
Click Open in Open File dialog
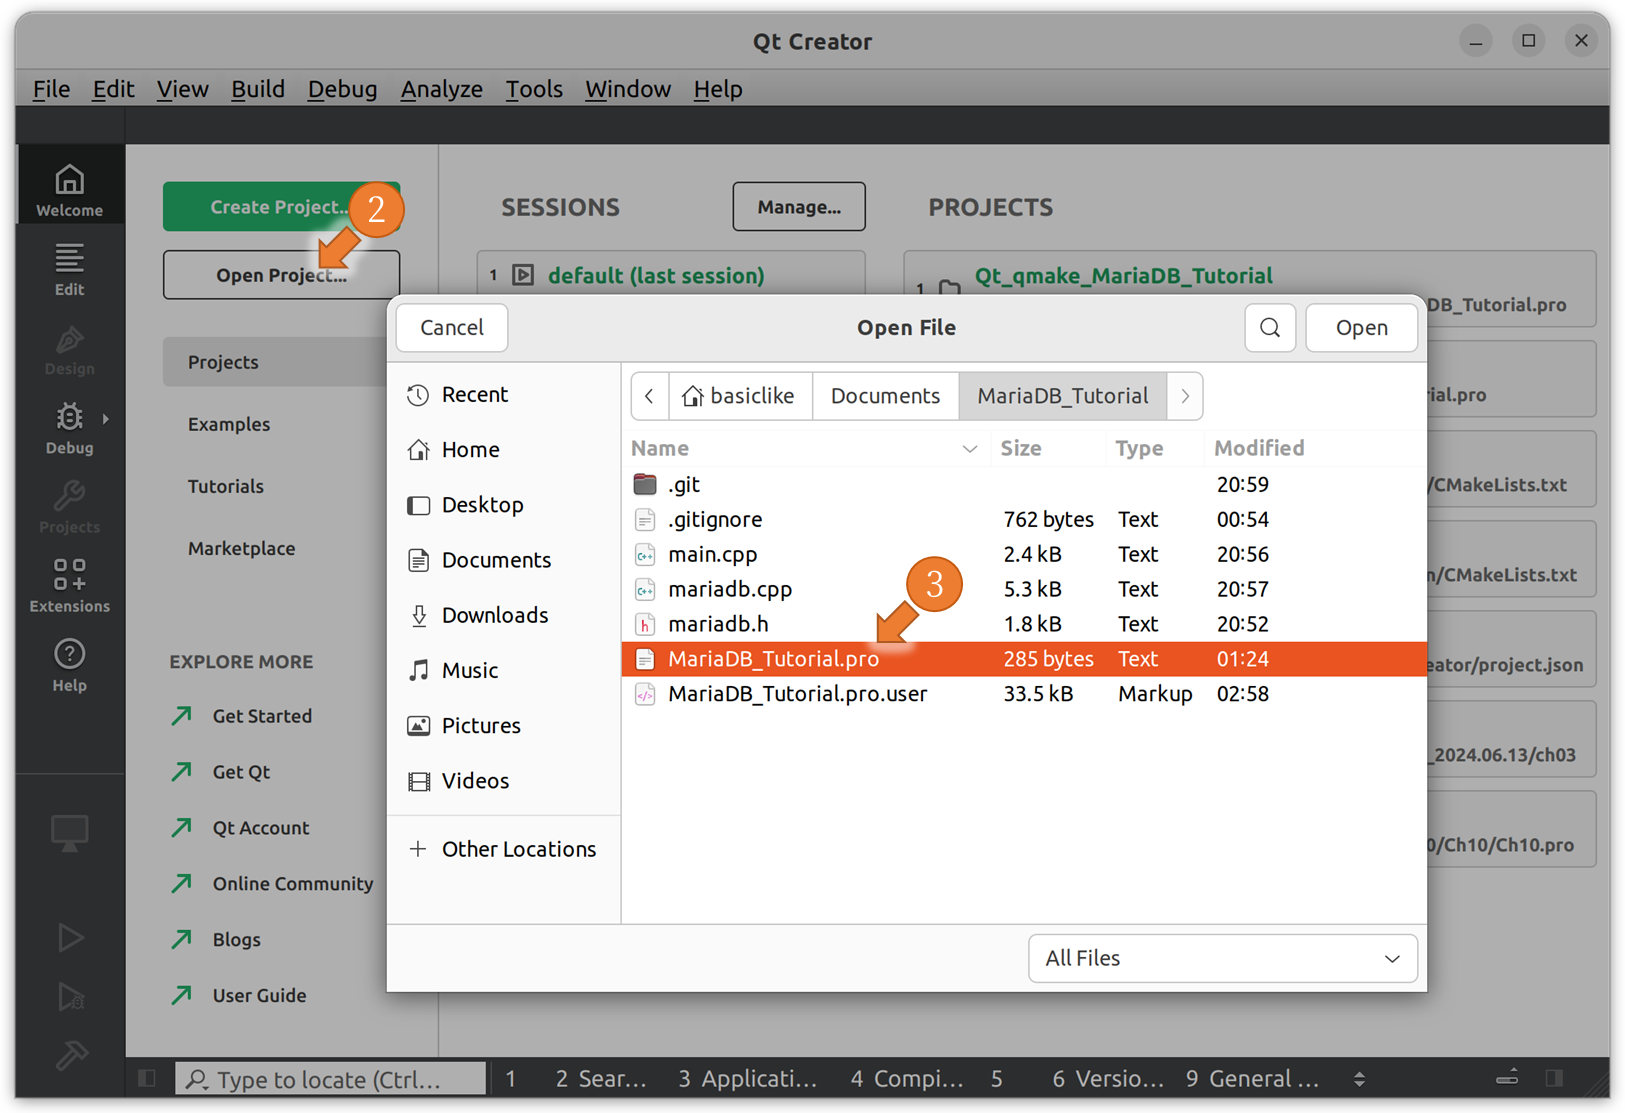(1361, 328)
